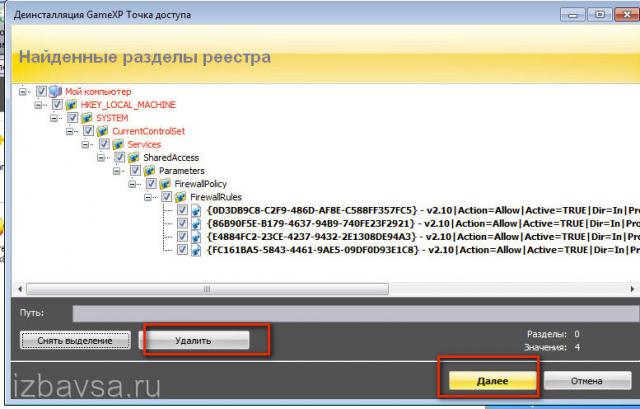
Task: Click the value icon of {86B90F5E entry
Action: tap(196, 224)
